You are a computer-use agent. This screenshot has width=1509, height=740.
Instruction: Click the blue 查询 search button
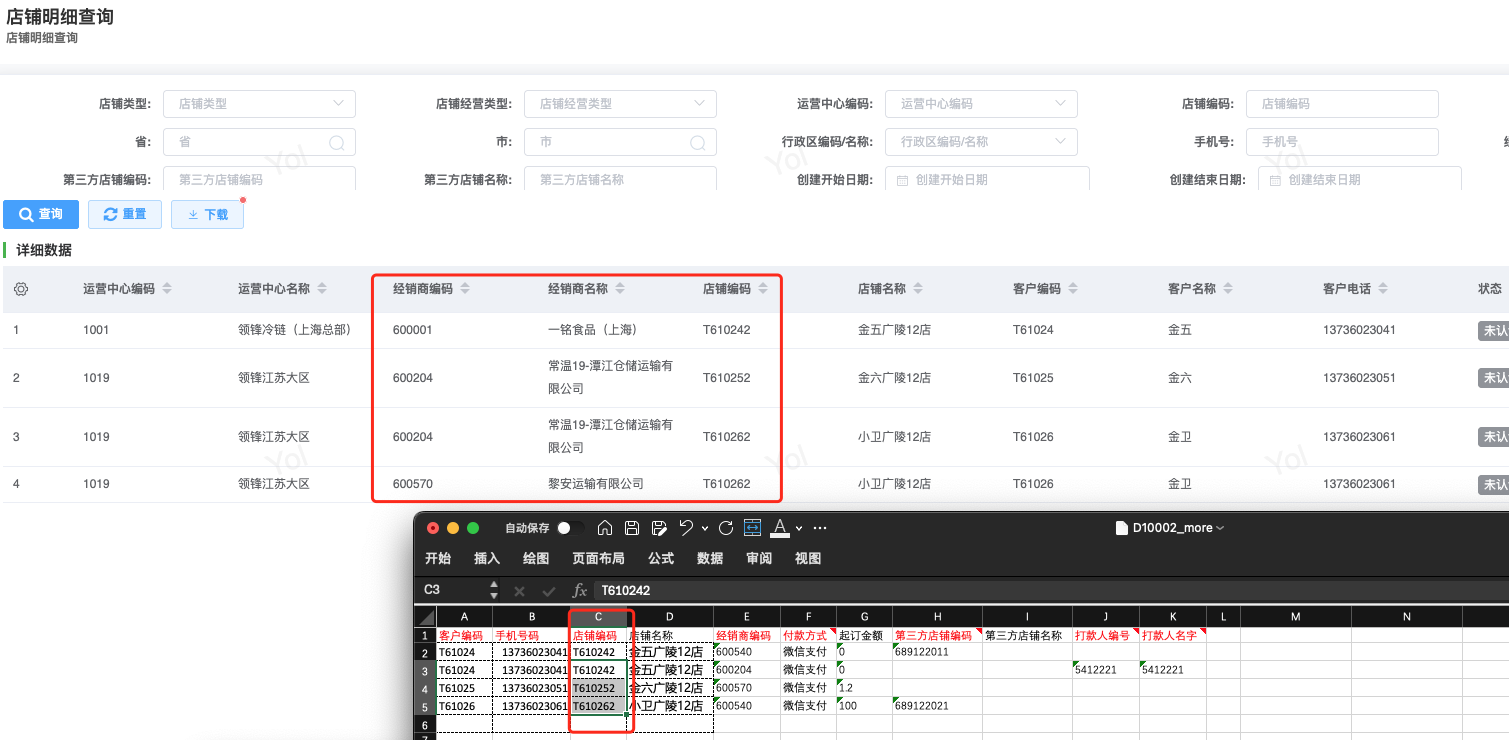click(41, 214)
